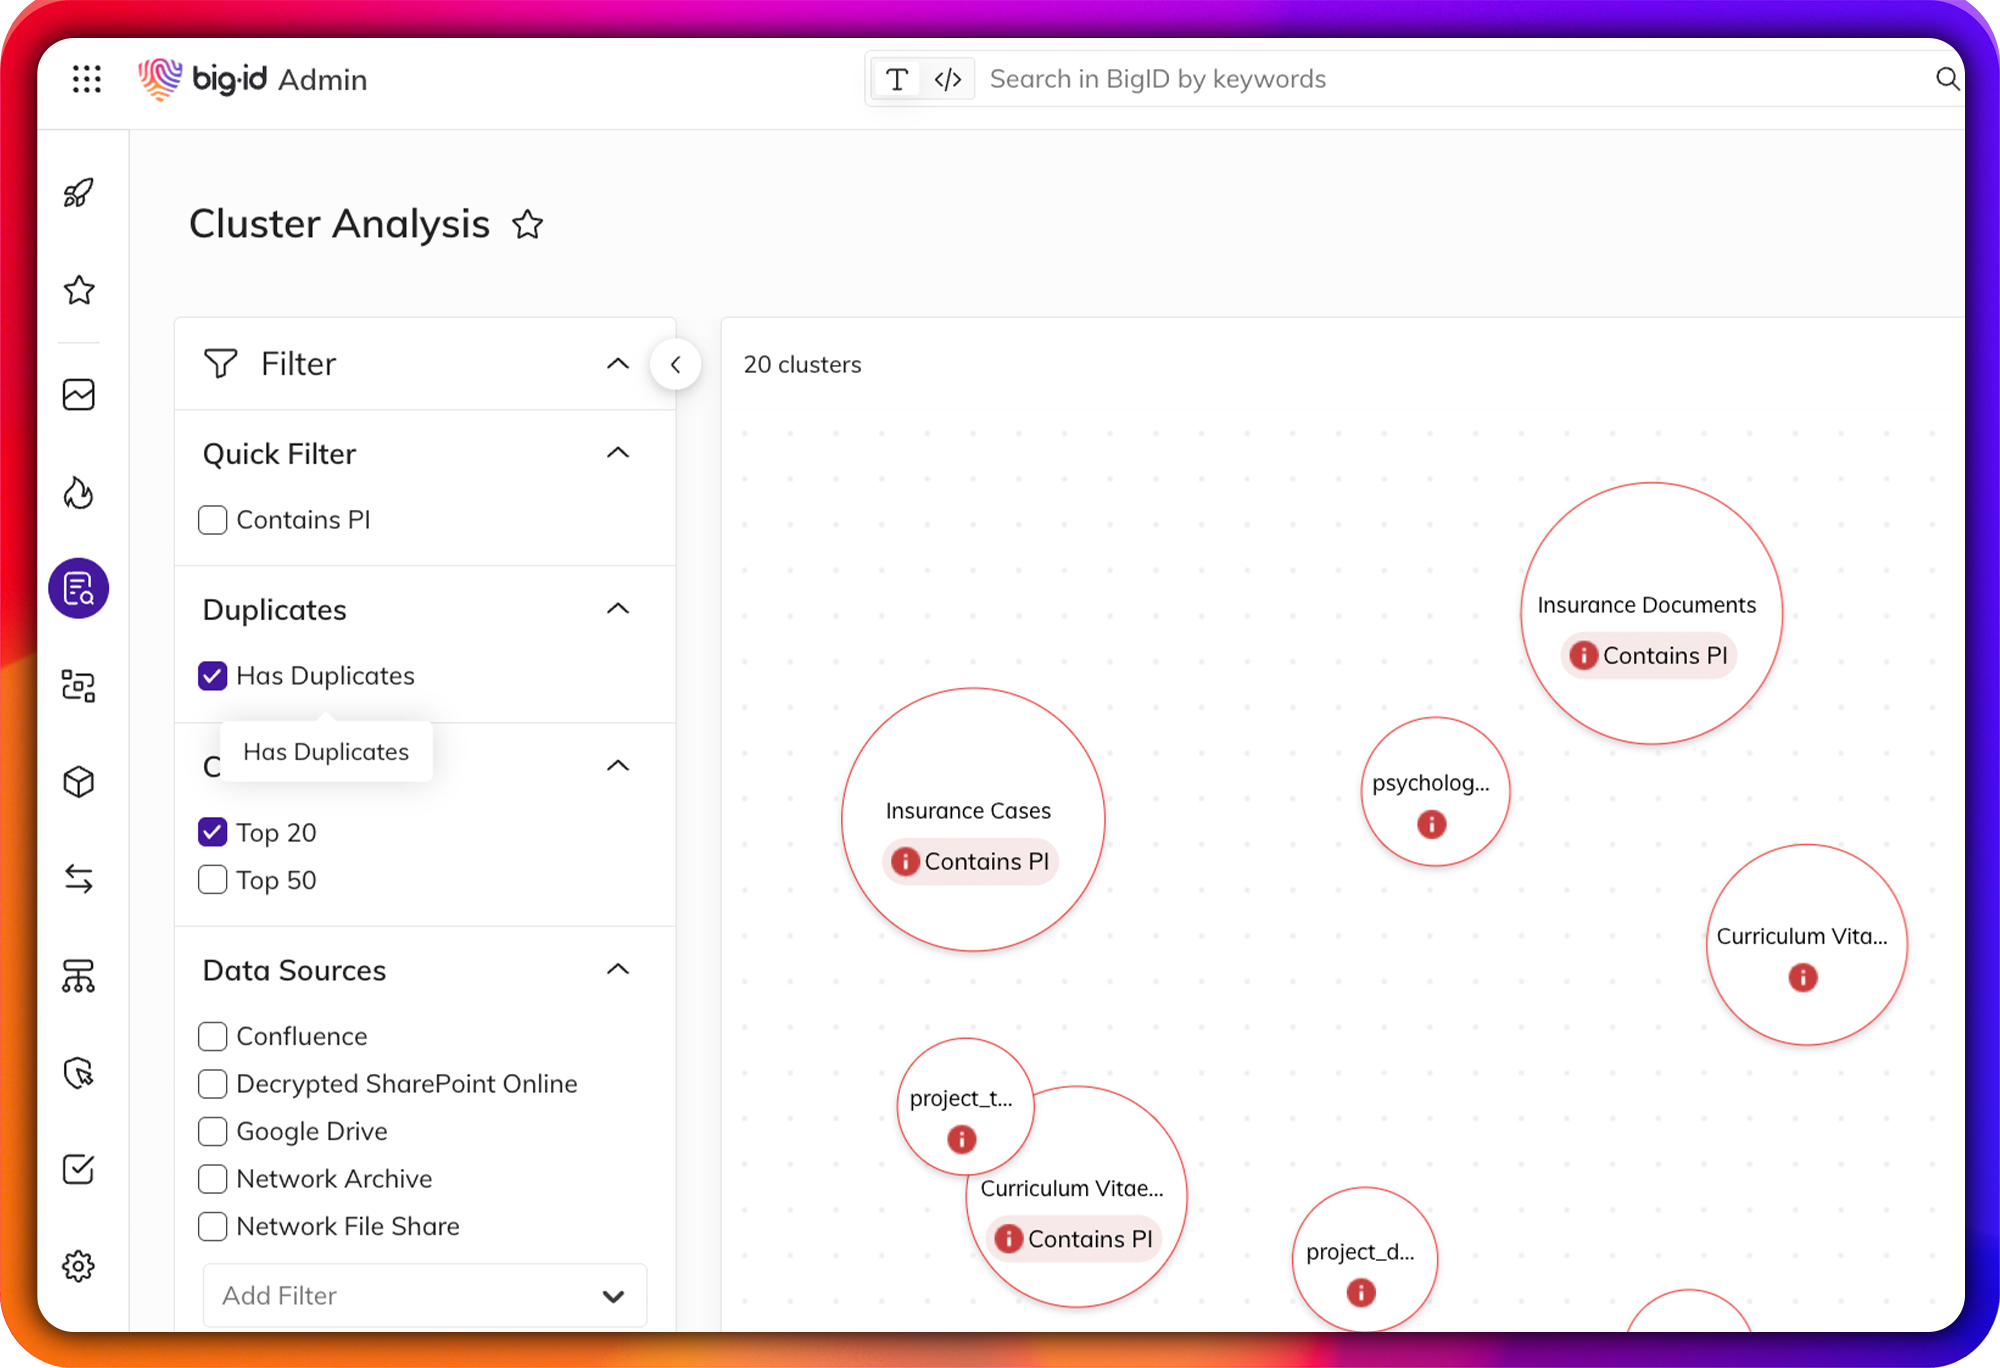Select the code search mode toggle in search bar
Viewport: 2000px width, 1368px height.
pos(946,78)
